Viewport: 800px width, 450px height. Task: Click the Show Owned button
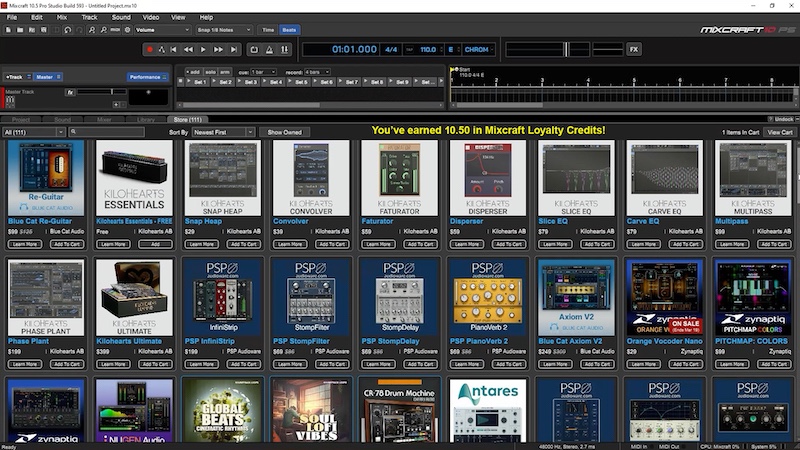(285, 132)
